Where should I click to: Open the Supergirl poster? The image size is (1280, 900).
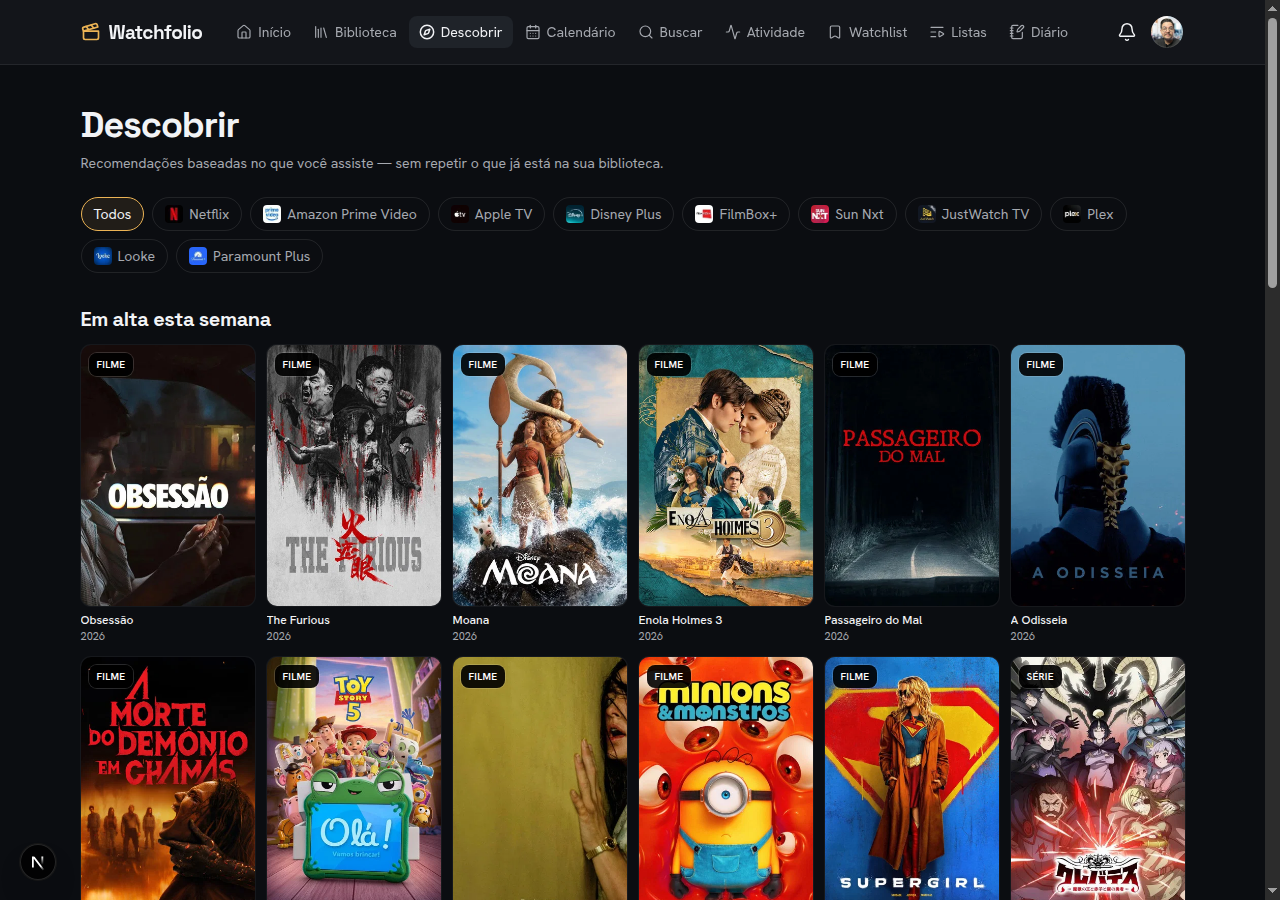coord(912,778)
